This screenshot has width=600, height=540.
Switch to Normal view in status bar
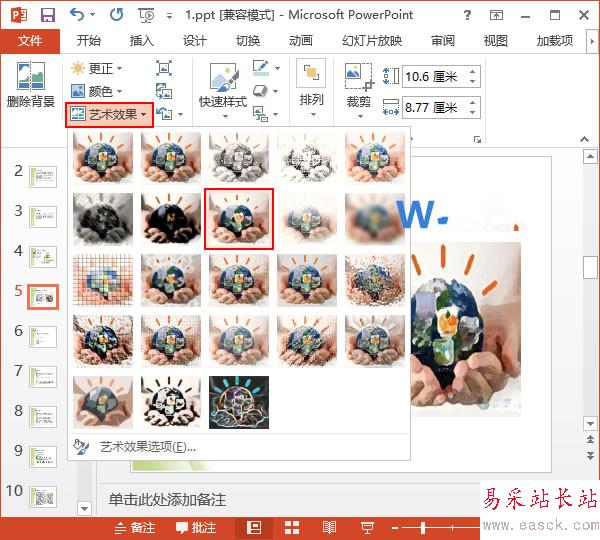254,528
